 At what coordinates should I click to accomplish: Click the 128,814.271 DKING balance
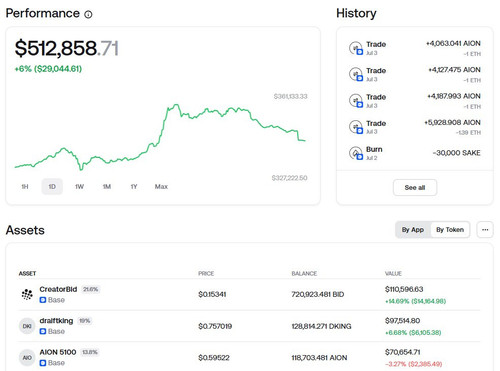click(321, 326)
